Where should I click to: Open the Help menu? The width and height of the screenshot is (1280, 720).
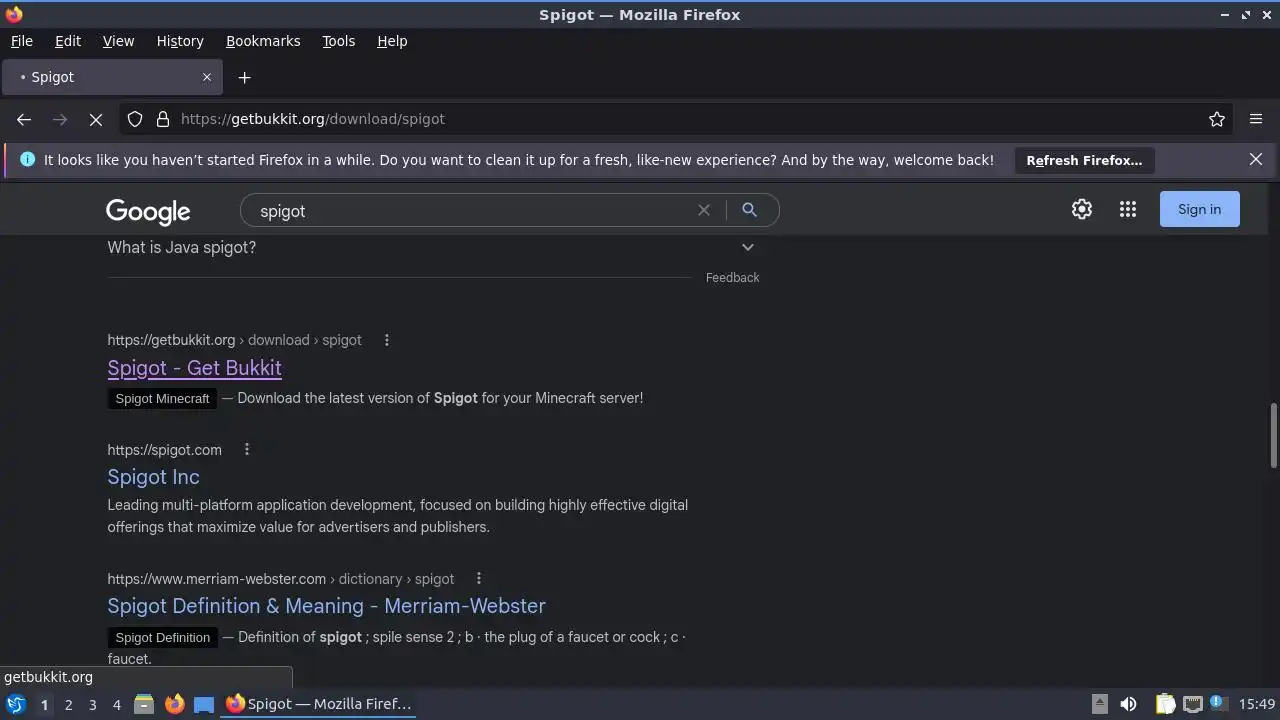(x=392, y=41)
